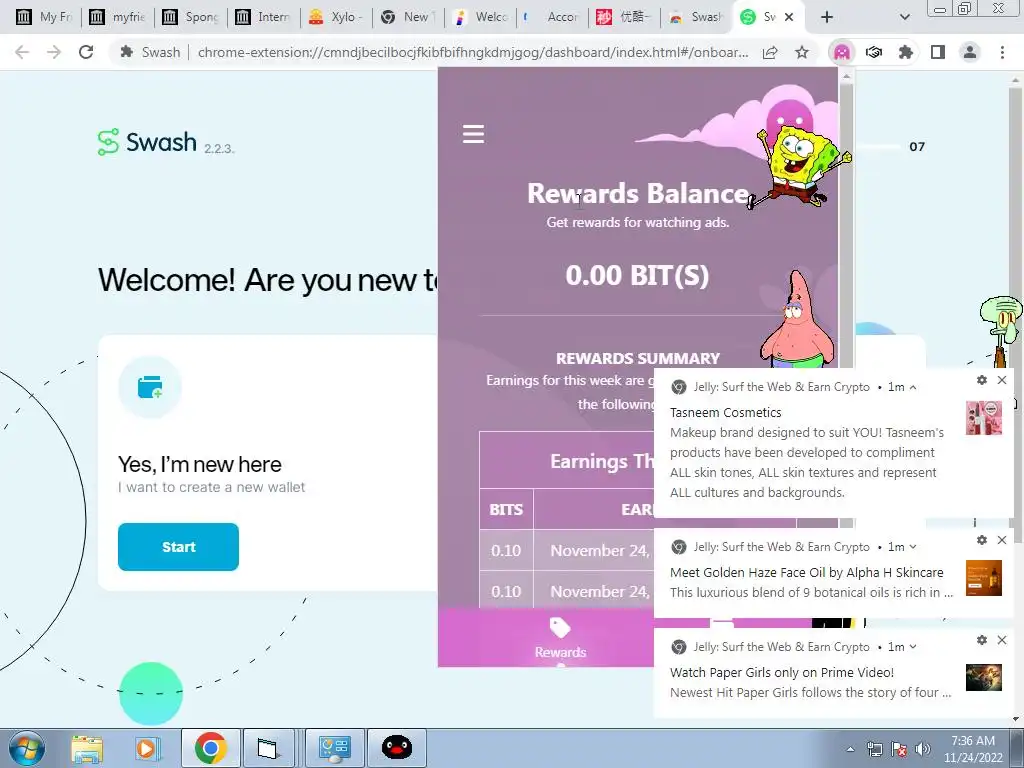
Task: Toggle the browser side panel icon
Action: (938, 52)
